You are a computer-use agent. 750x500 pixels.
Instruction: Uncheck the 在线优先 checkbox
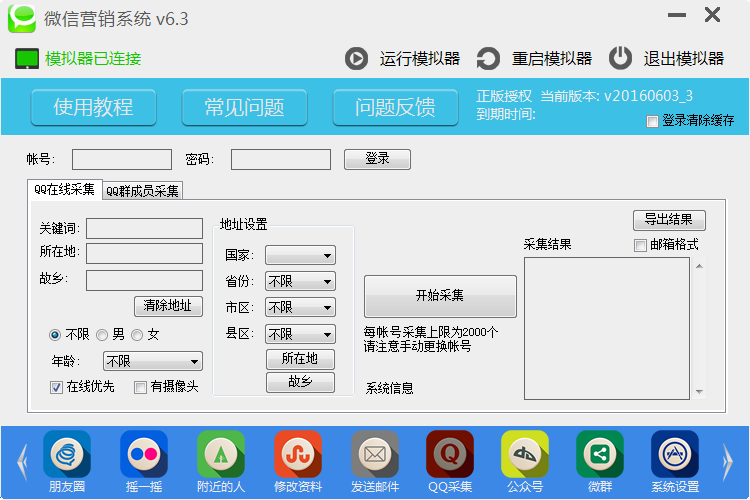tap(57, 387)
